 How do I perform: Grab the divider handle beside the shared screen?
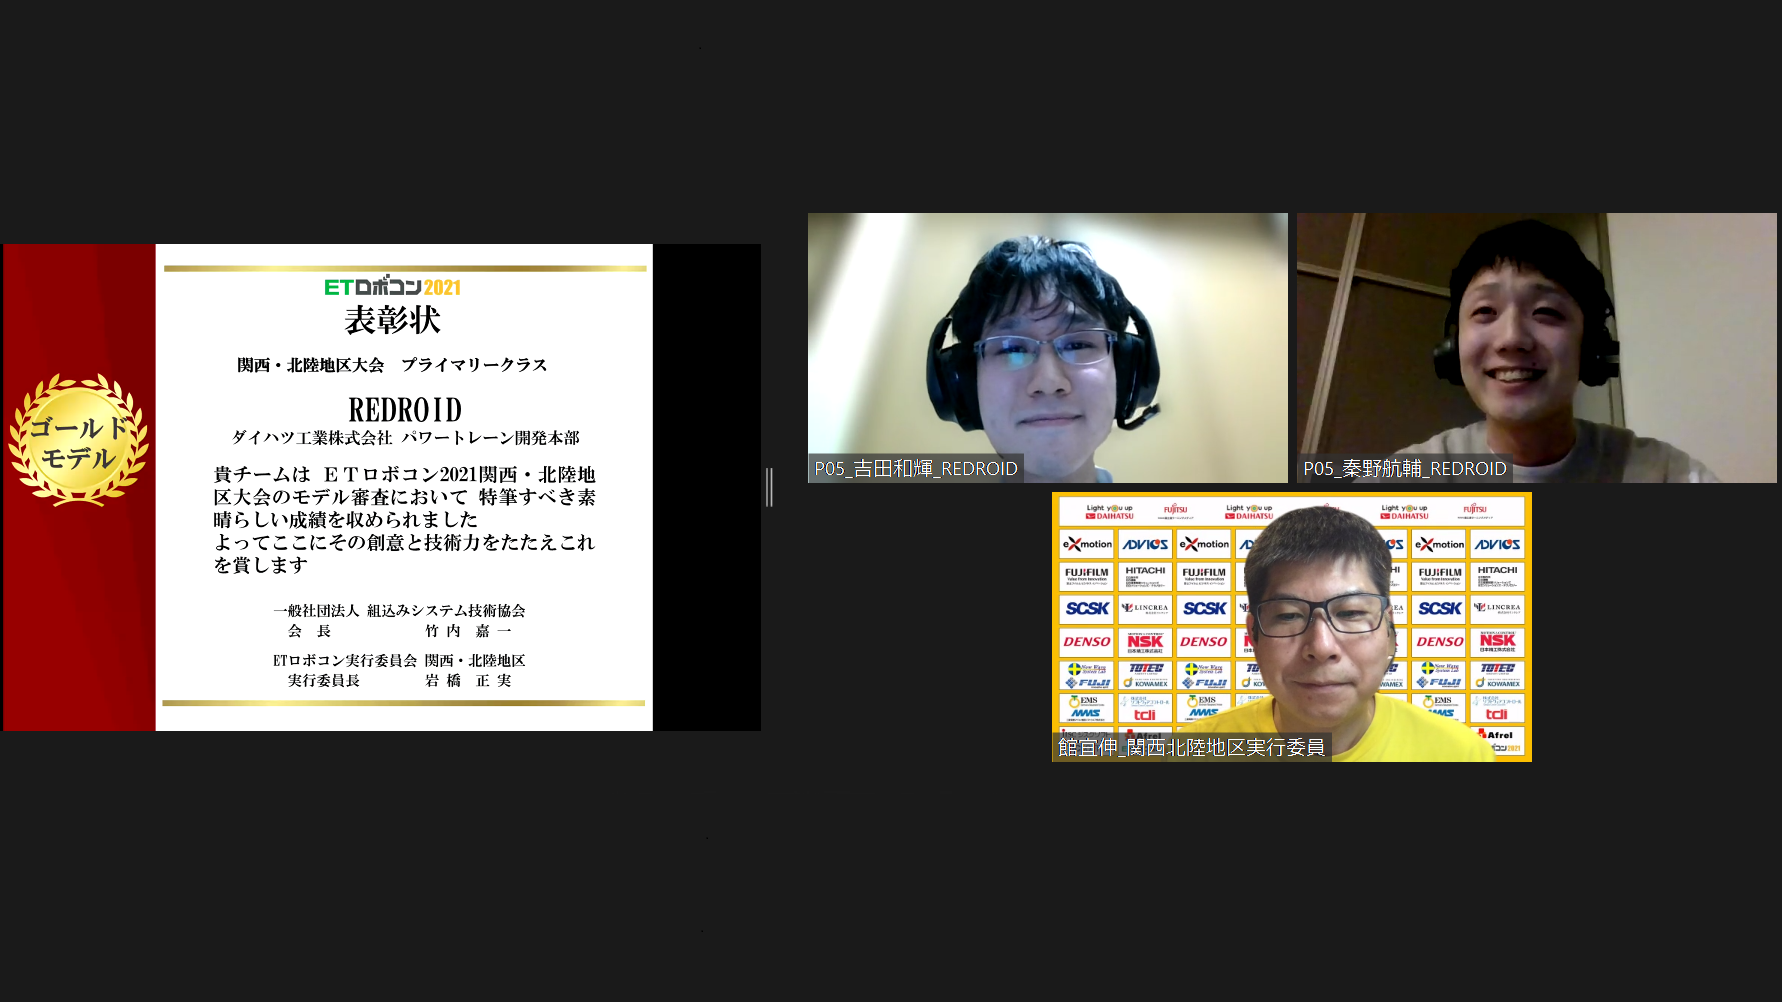tap(769, 487)
